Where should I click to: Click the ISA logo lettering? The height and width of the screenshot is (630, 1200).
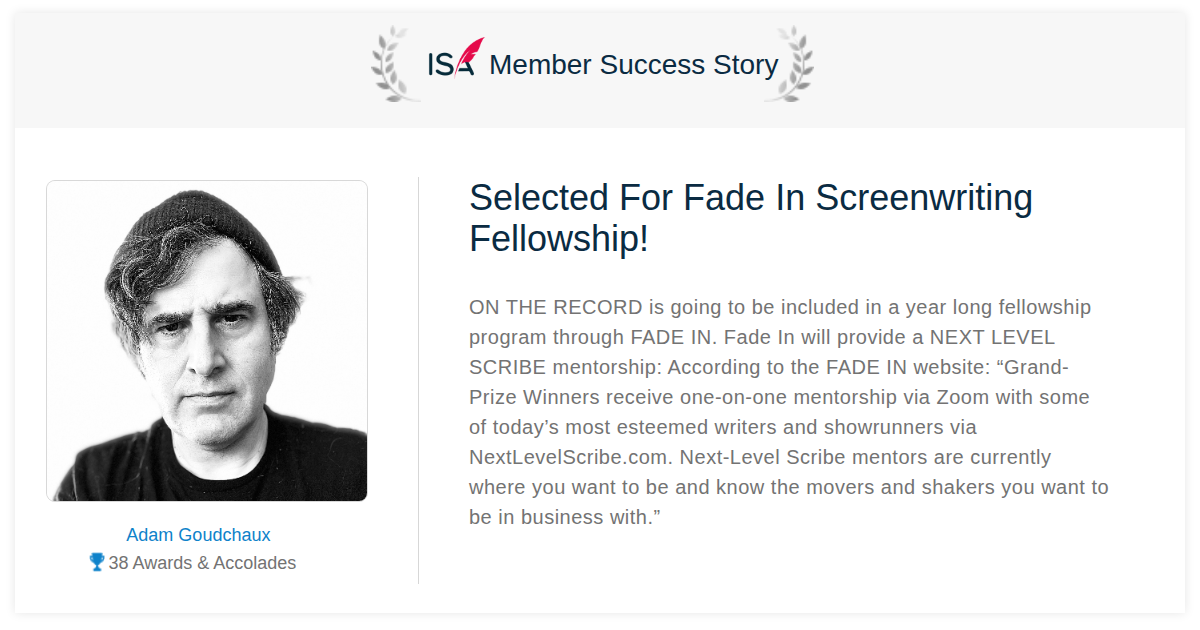451,64
